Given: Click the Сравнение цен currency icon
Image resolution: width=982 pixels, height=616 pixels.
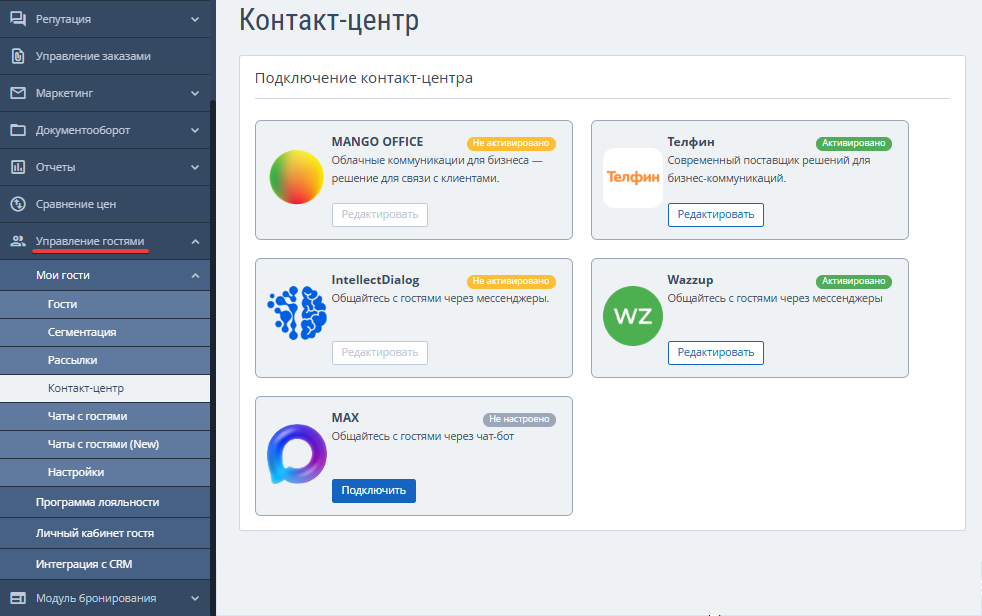Looking at the screenshot, I should (x=18, y=204).
